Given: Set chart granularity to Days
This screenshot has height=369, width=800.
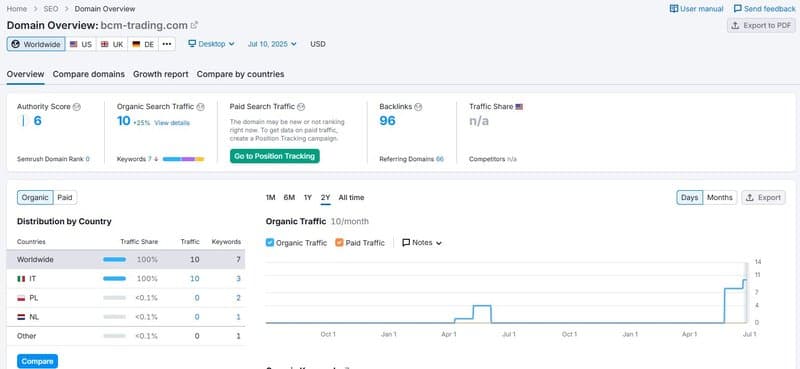Looking at the screenshot, I should point(689,198).
